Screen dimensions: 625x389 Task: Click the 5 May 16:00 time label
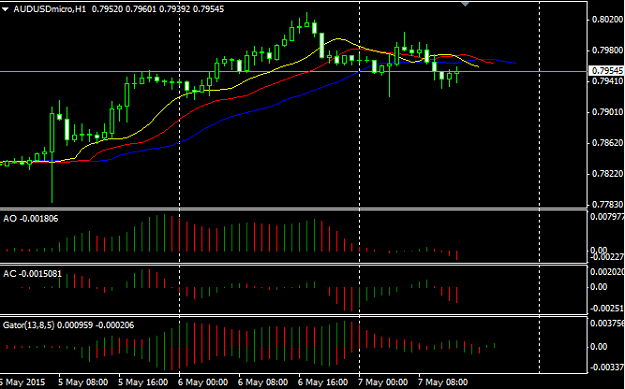click(x=143, y=382)
